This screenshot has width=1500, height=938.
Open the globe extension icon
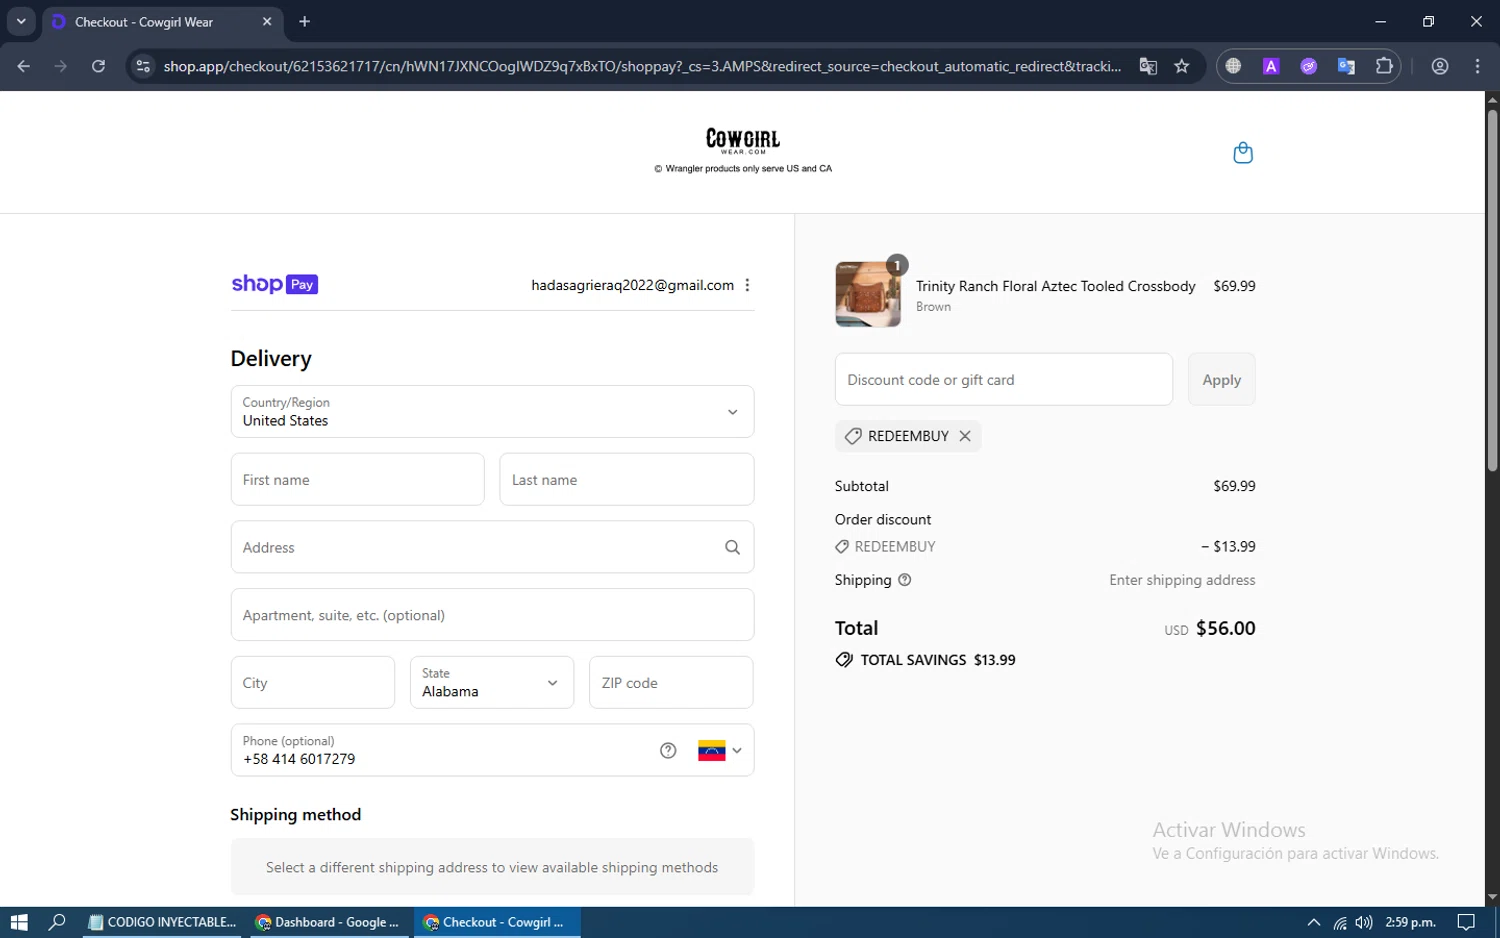tap(1233, 66)
